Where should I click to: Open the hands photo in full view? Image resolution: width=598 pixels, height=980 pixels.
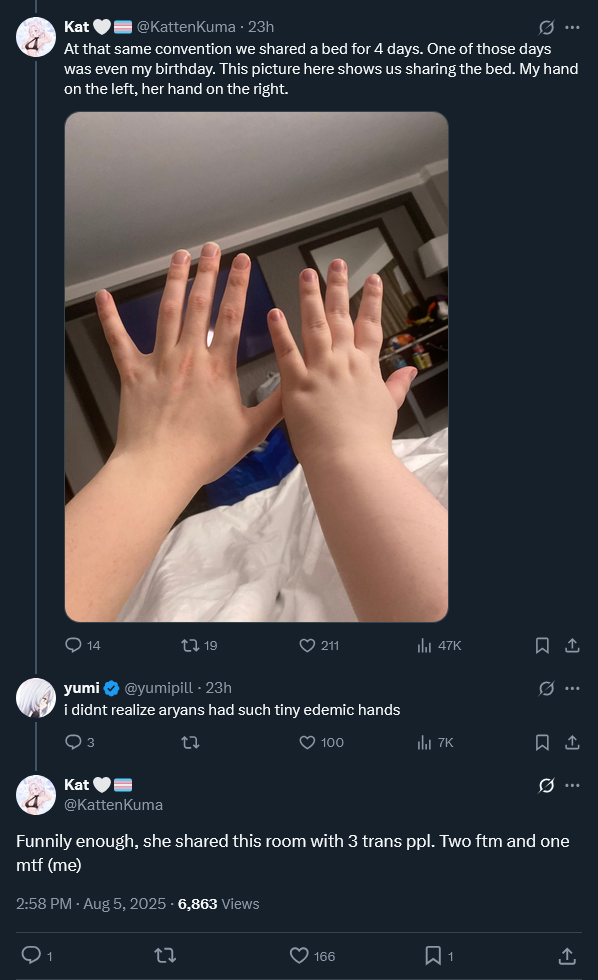pos(256,367)
